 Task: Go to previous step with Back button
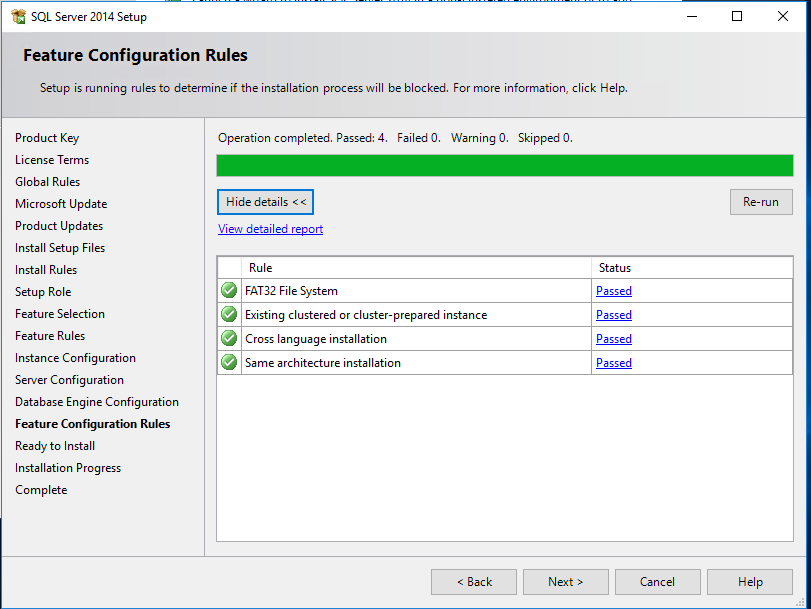[474, 582]
